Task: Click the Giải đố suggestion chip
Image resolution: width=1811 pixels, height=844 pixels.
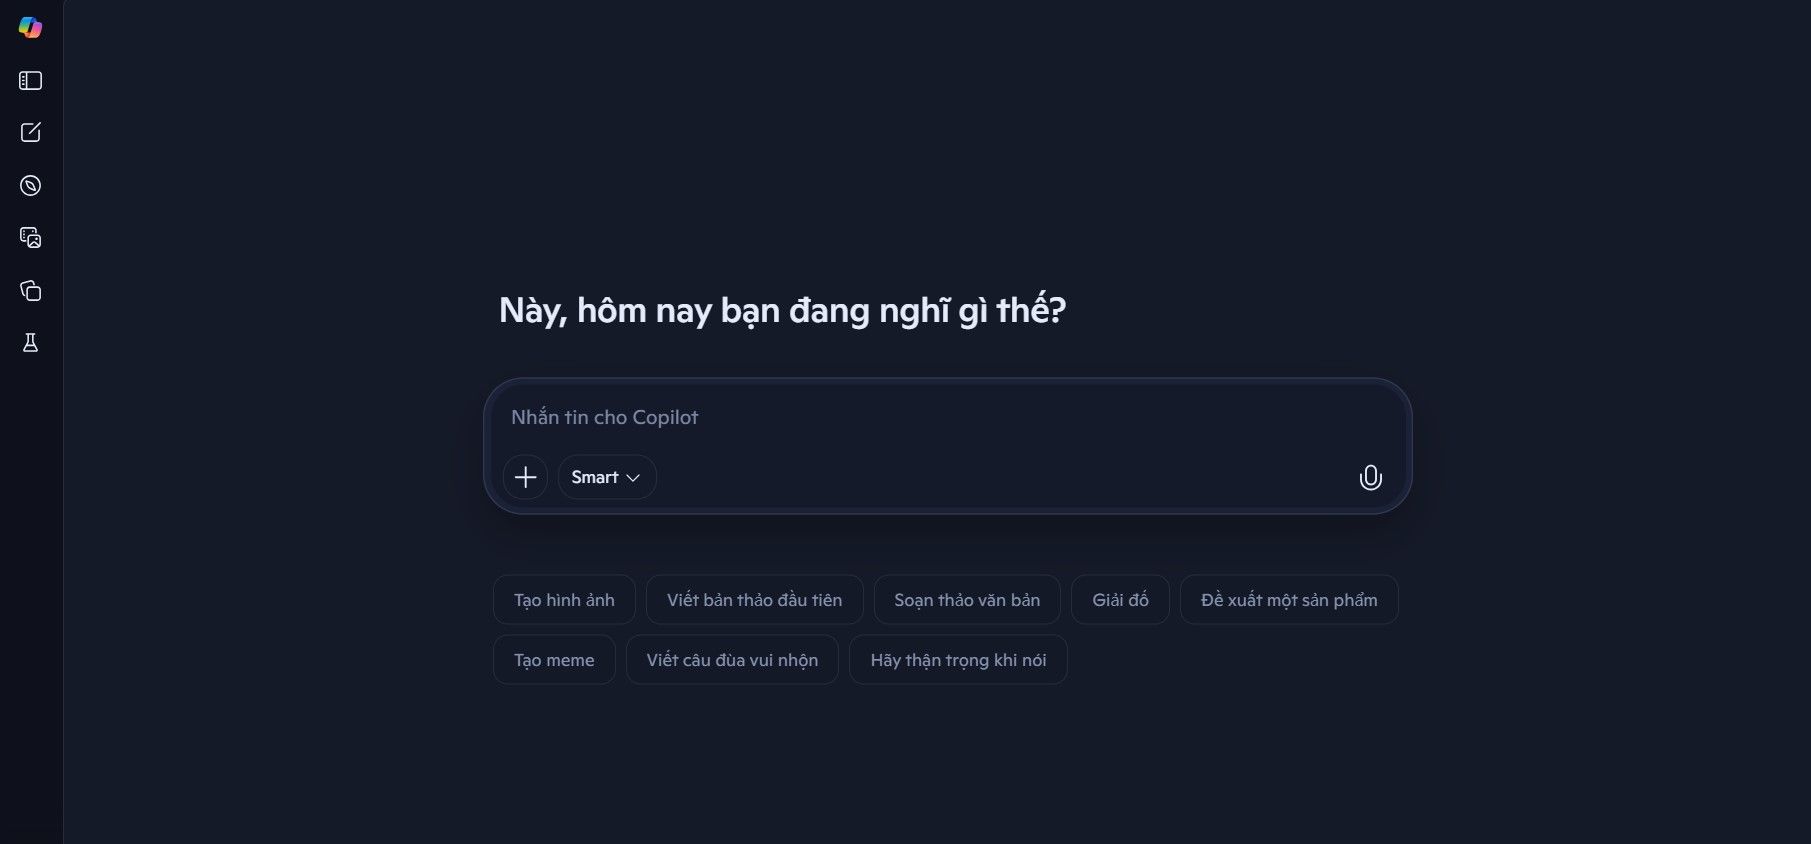Action: click(x=1119, y=600)
